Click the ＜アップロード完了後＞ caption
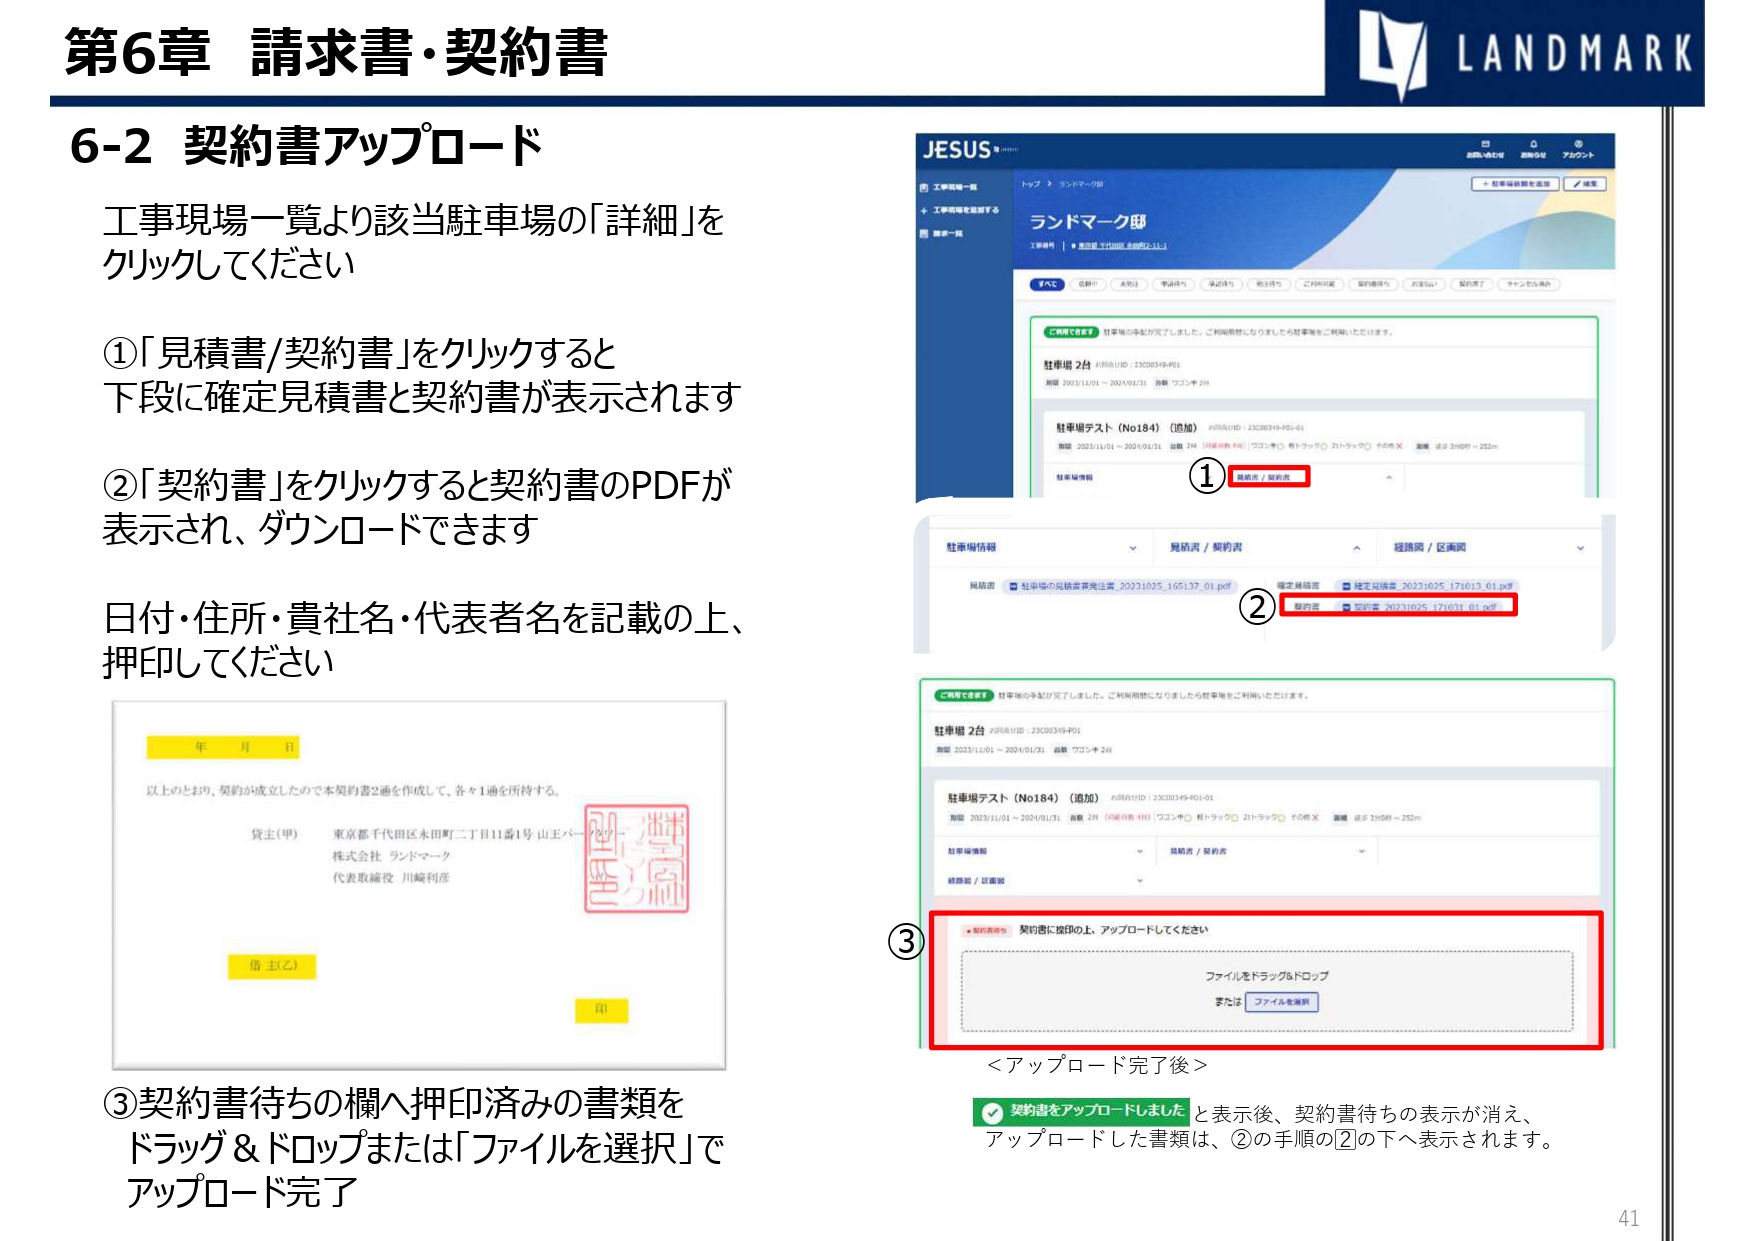This screenshot has width=1755, height=1241. (x=1097, y=1065)
